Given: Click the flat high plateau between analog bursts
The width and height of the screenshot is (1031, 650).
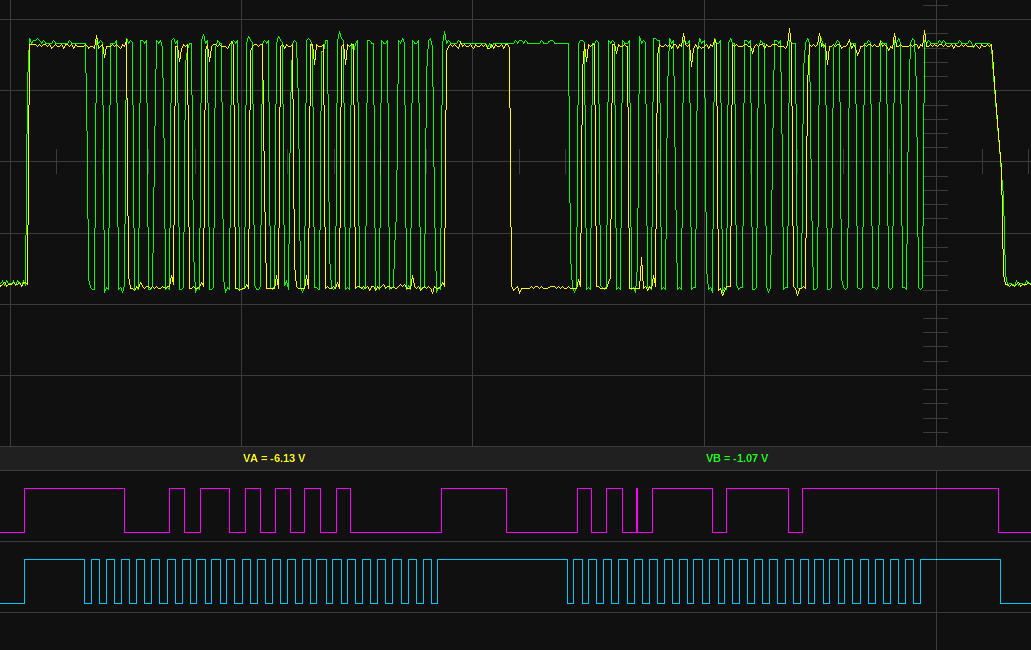Looking at the screenshot, I should tap(477, 45).
